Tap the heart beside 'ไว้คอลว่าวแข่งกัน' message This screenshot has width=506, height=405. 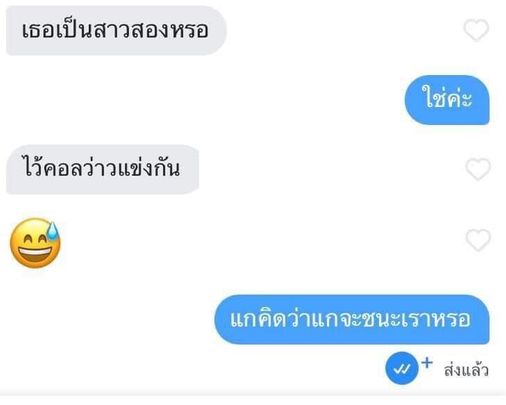point(478,169)
